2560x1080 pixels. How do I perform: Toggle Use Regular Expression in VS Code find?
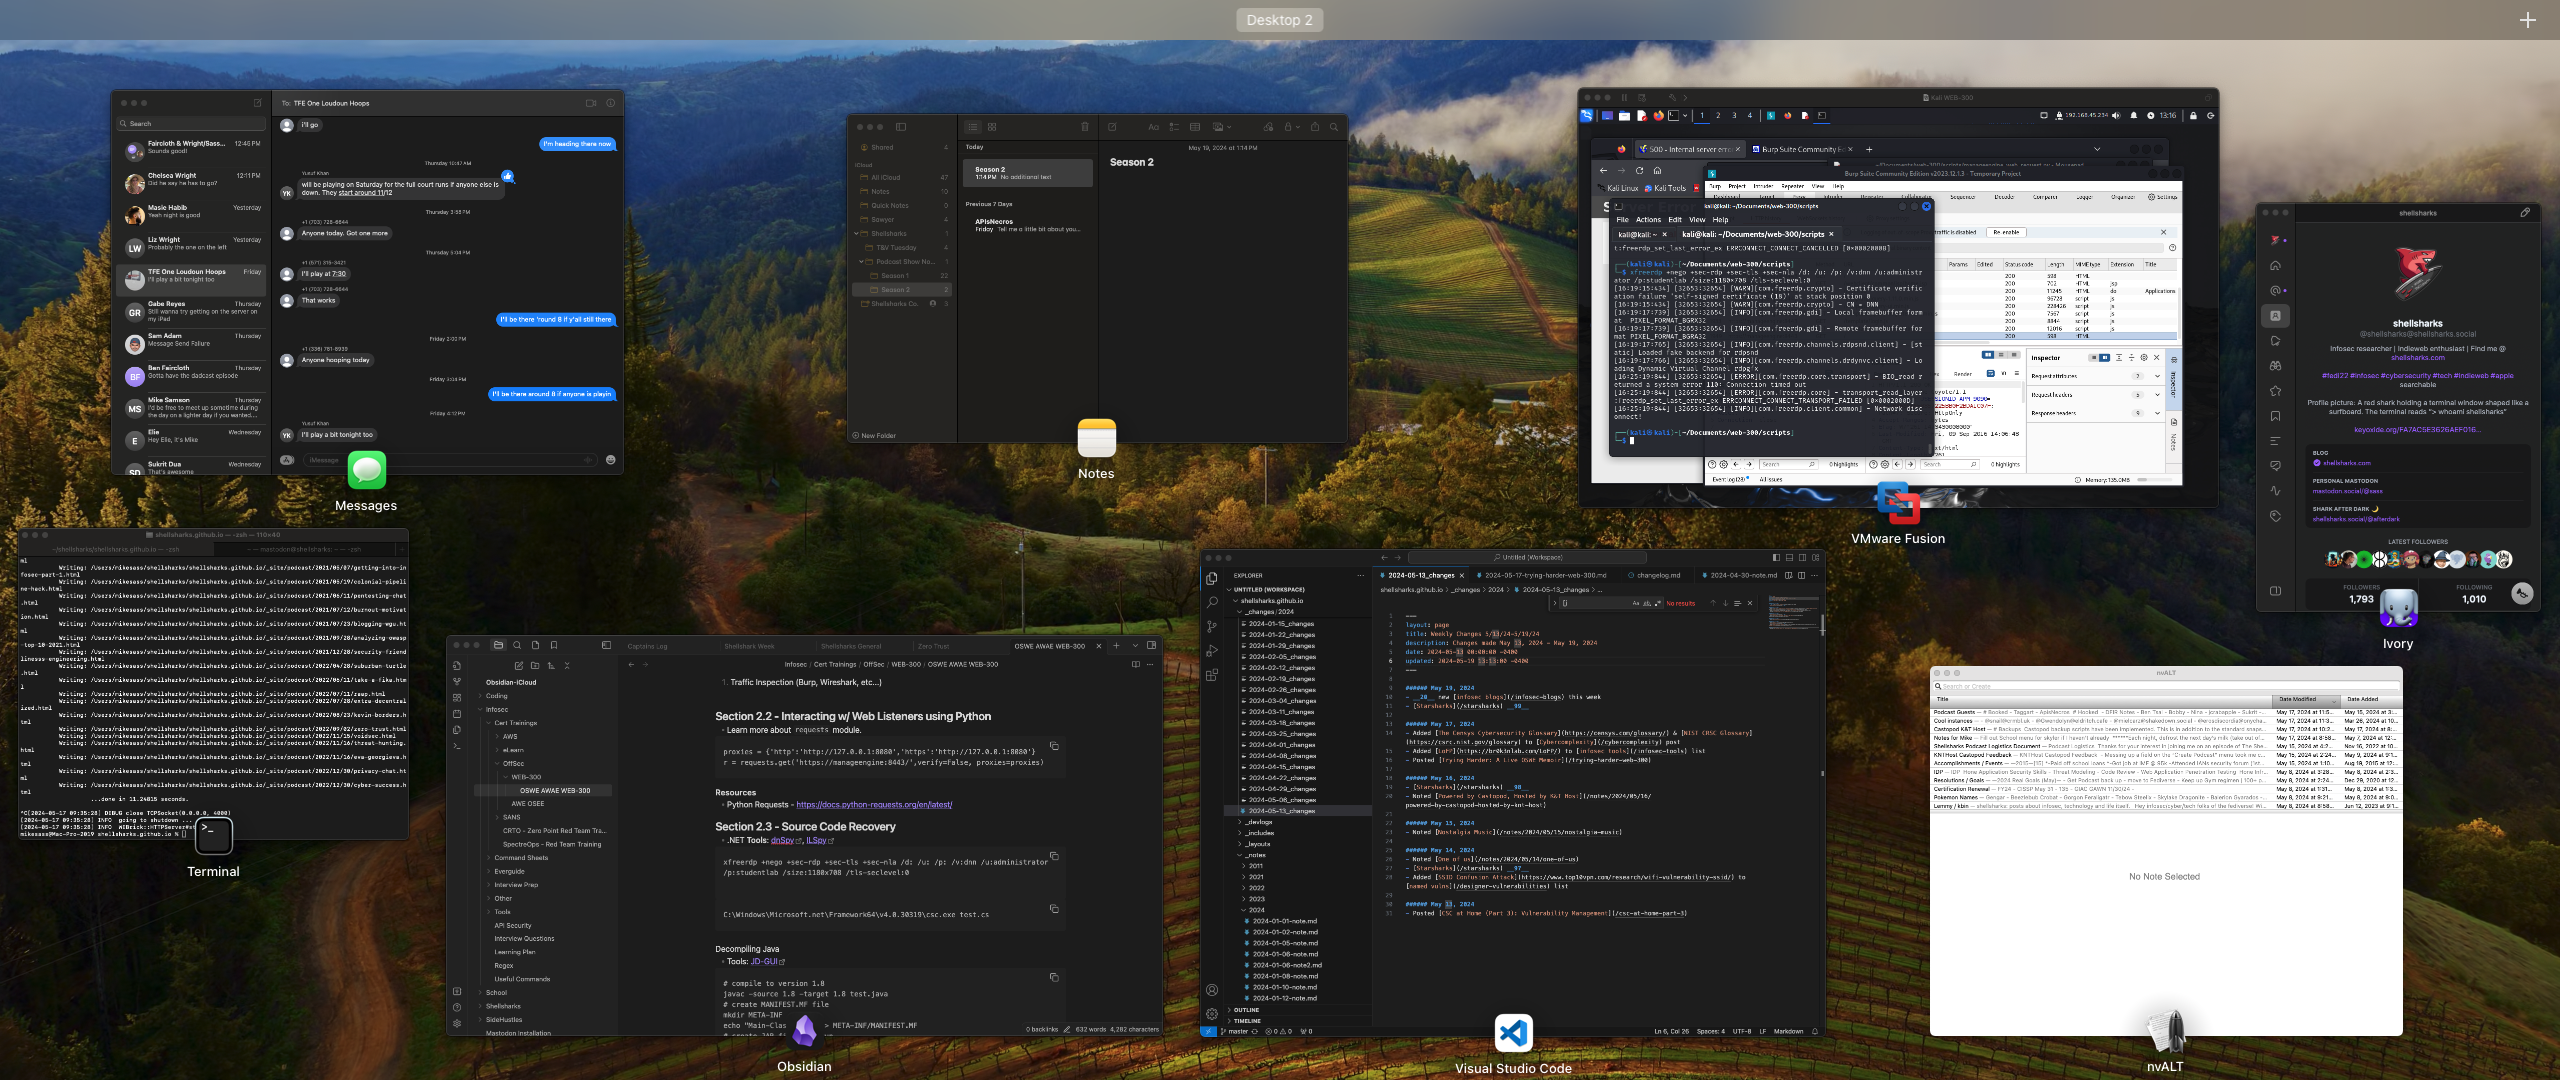pos(1656,603)
